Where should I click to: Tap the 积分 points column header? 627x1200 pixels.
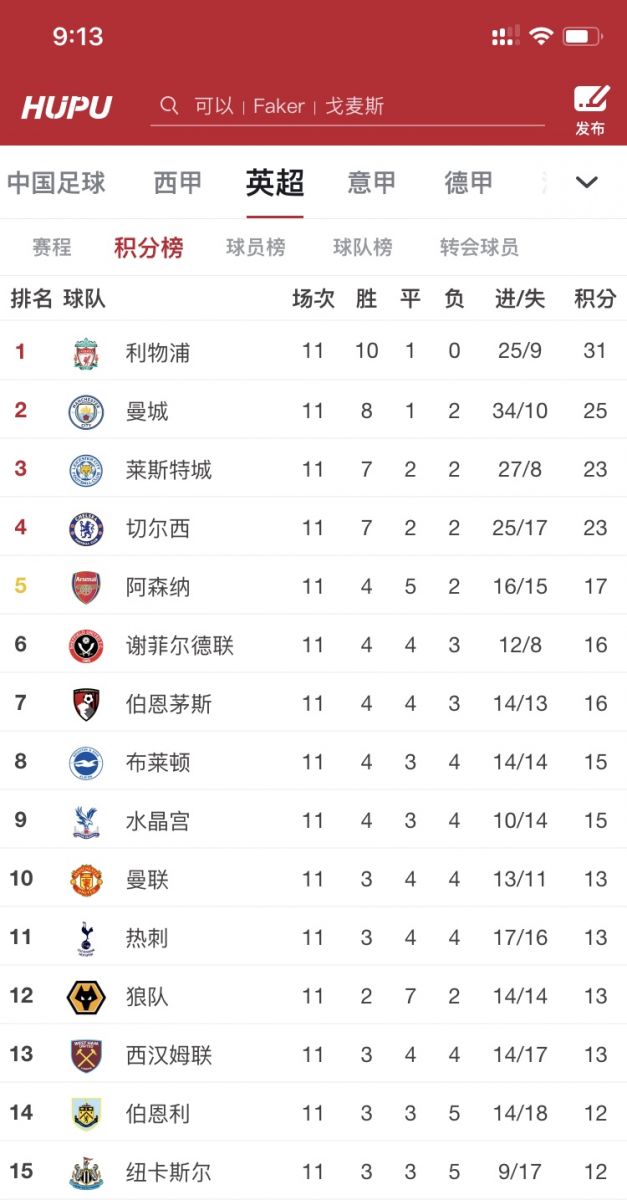[595, 298]
